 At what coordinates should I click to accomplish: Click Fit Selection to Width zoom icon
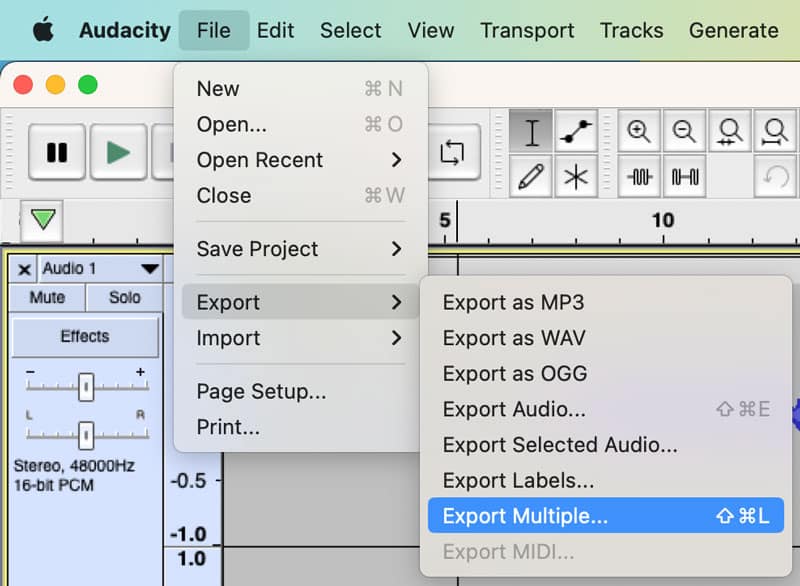click(730, 132)
